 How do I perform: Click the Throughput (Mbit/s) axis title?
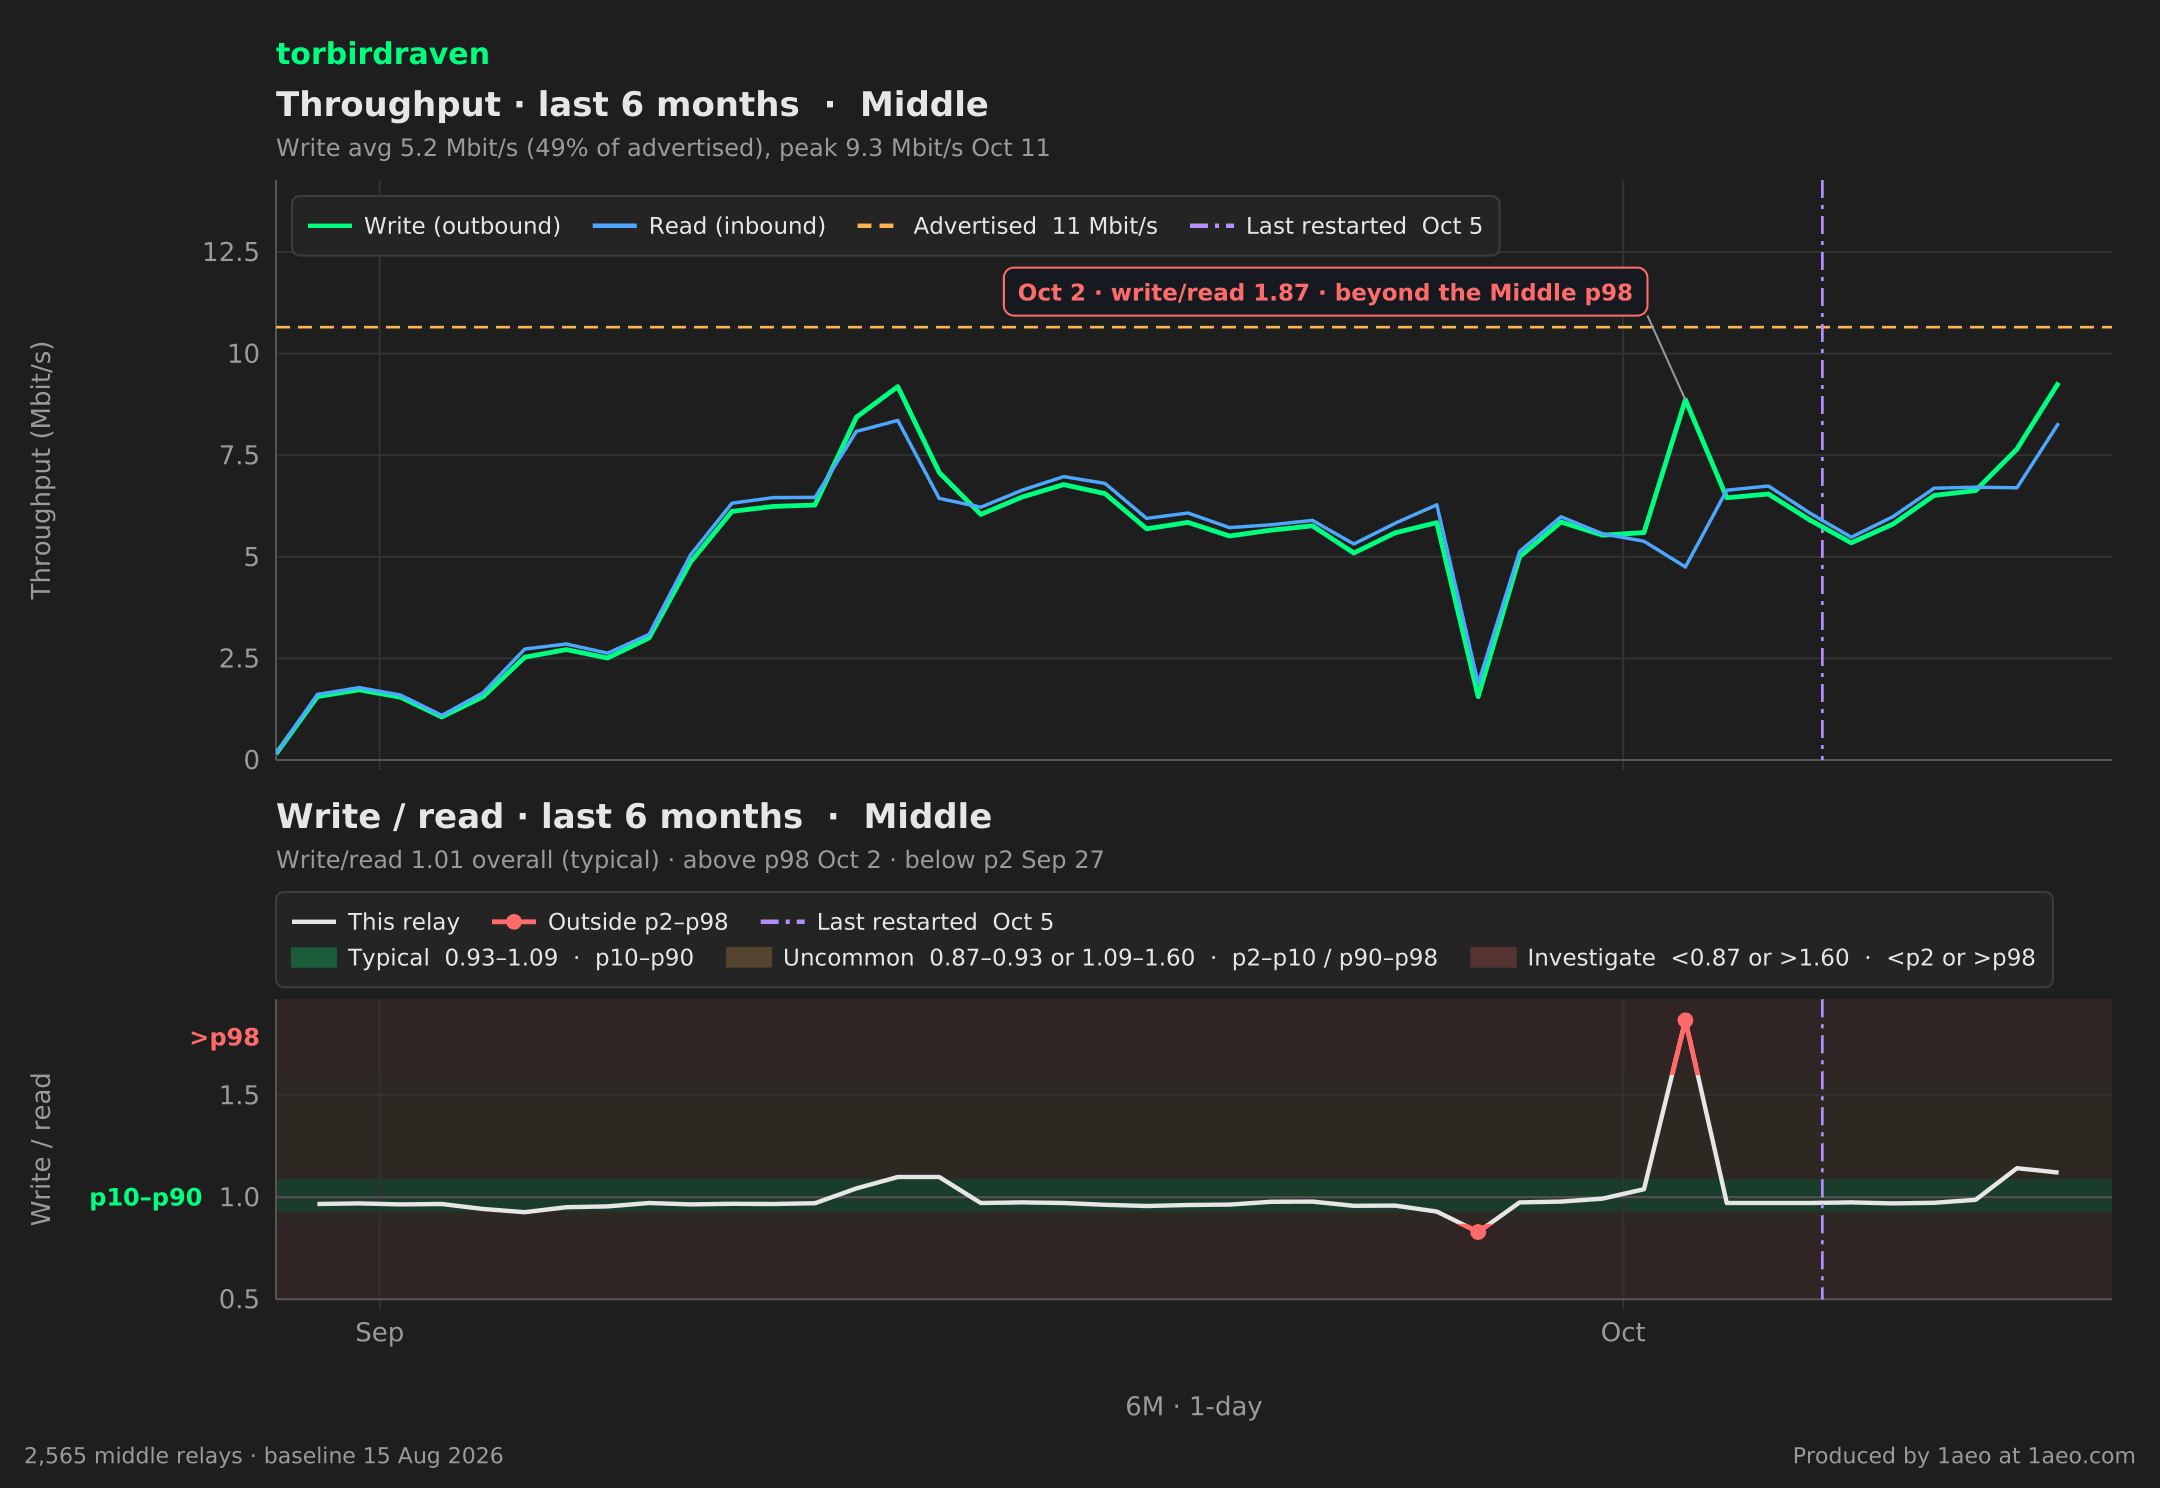coord(41,470)
